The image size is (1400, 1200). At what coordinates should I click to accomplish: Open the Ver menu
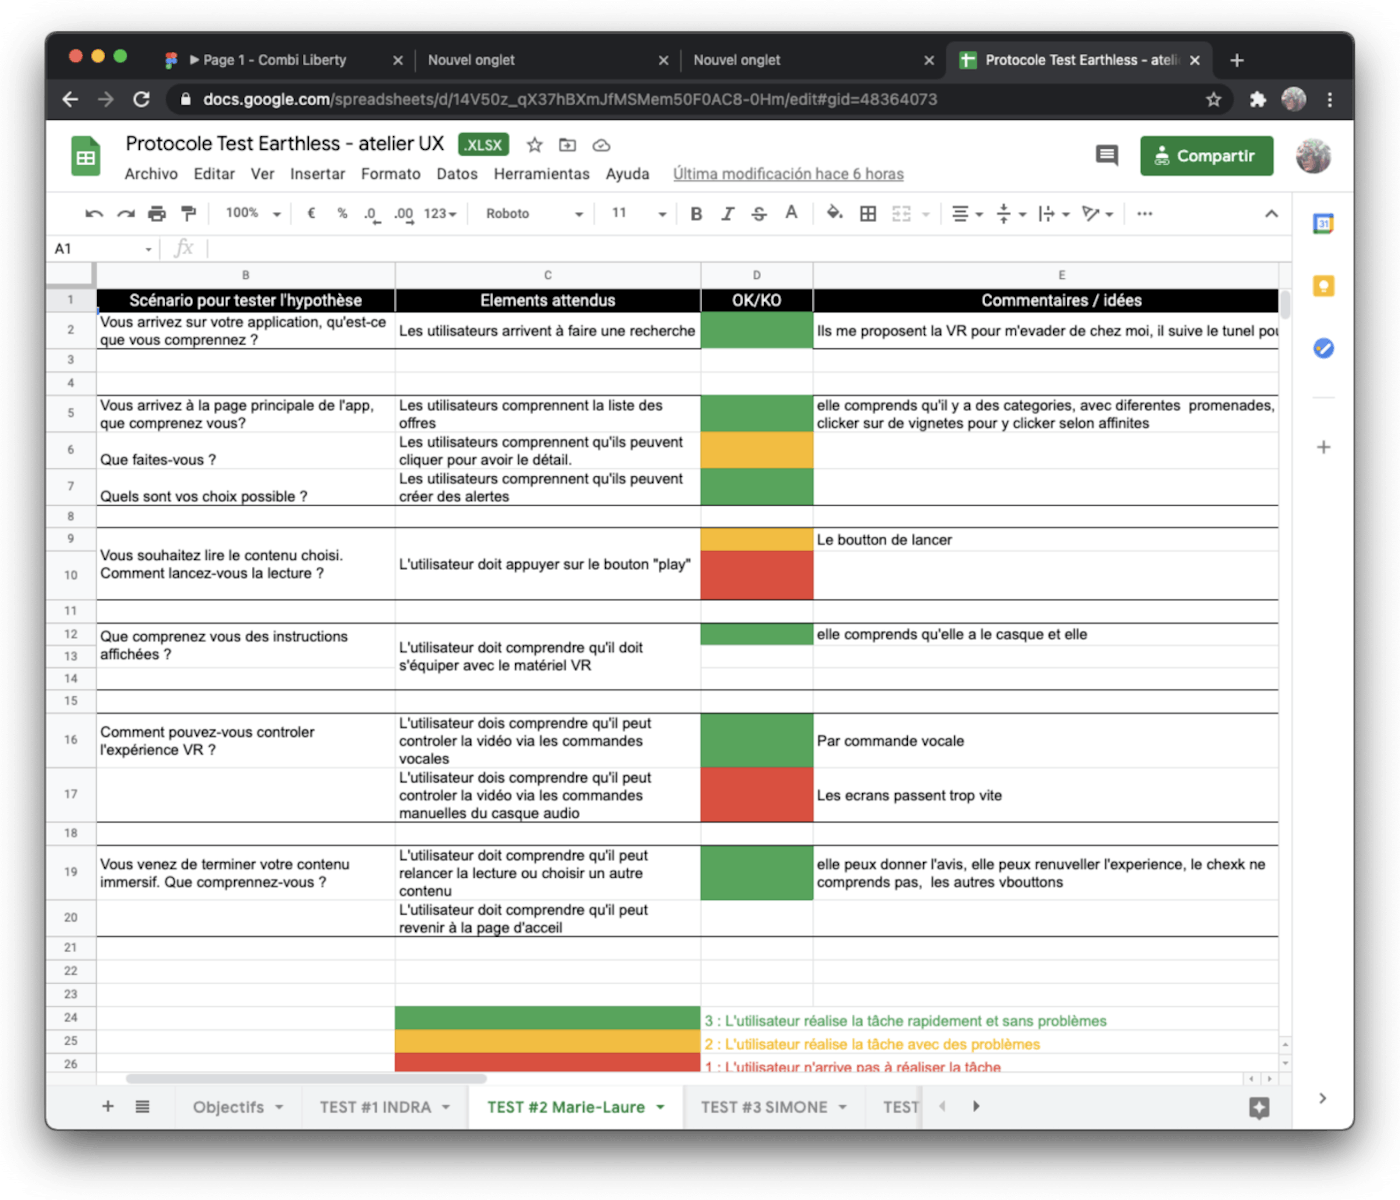[x=262, y=174]
